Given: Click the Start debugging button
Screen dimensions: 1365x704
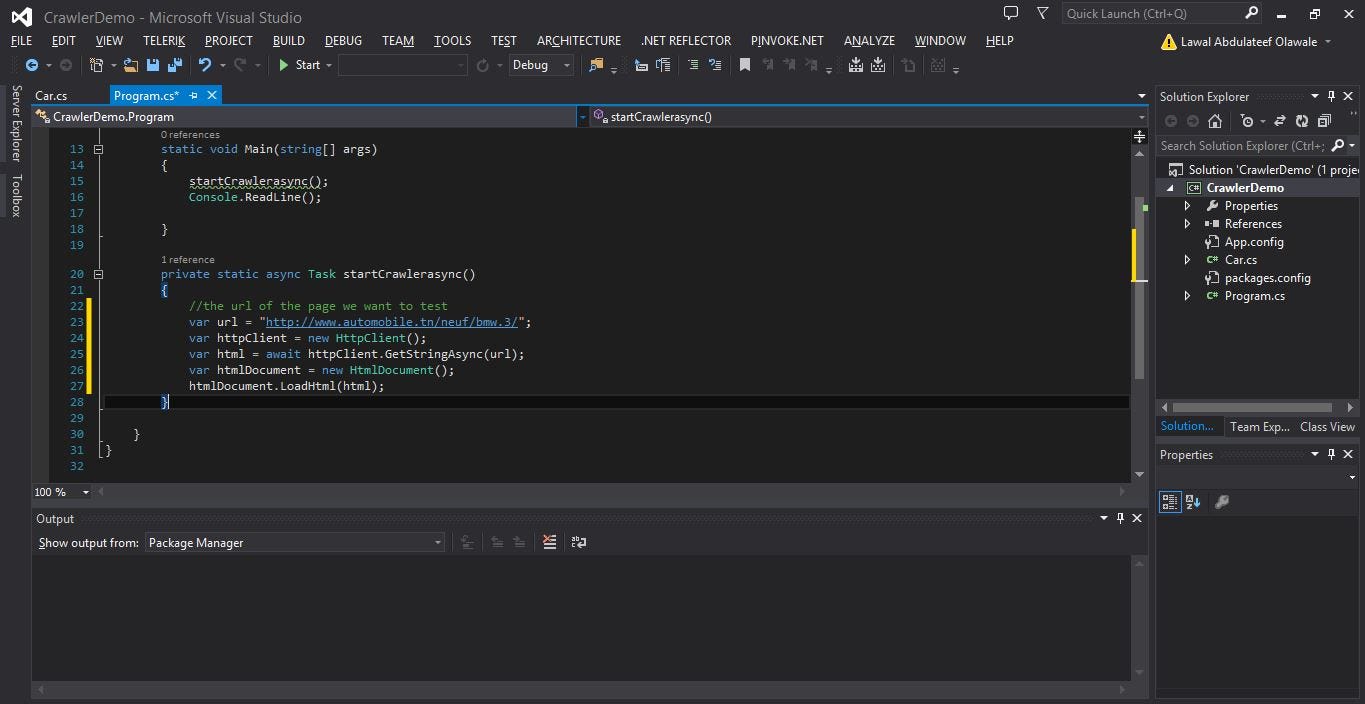Looking at the screenshot, I should click(x=298, y=65).
